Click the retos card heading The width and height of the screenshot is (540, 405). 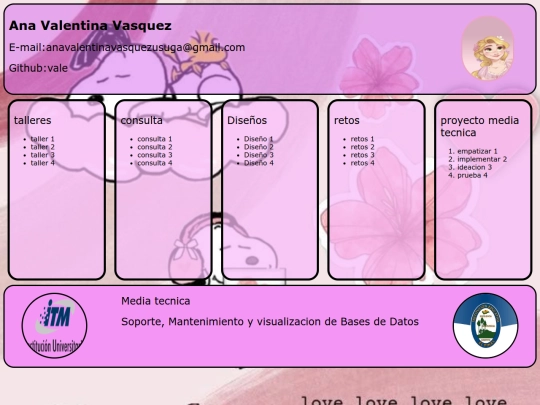coord(347,120)
